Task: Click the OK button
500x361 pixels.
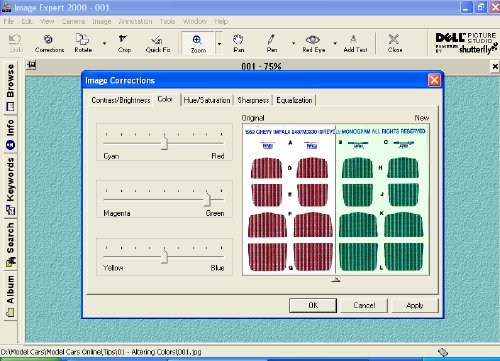Action: pos(313,305)
